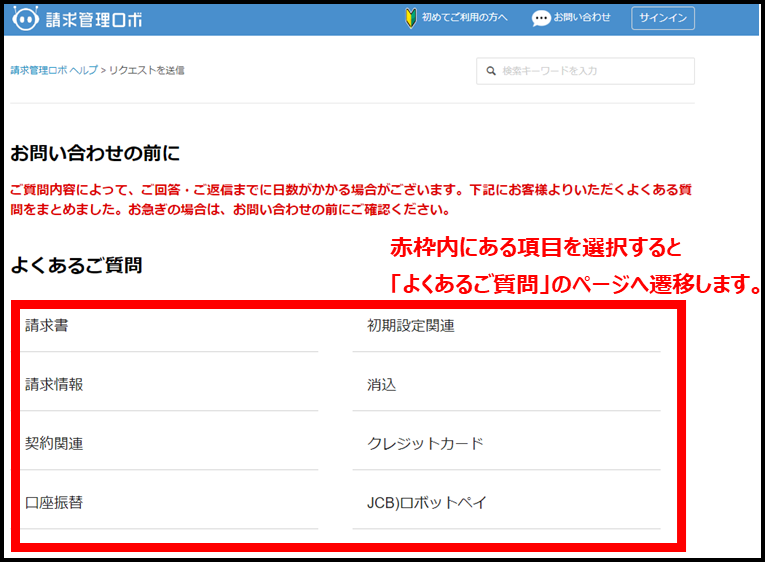Click the リクエストを送信 breadcrumb text

point(146,71)
